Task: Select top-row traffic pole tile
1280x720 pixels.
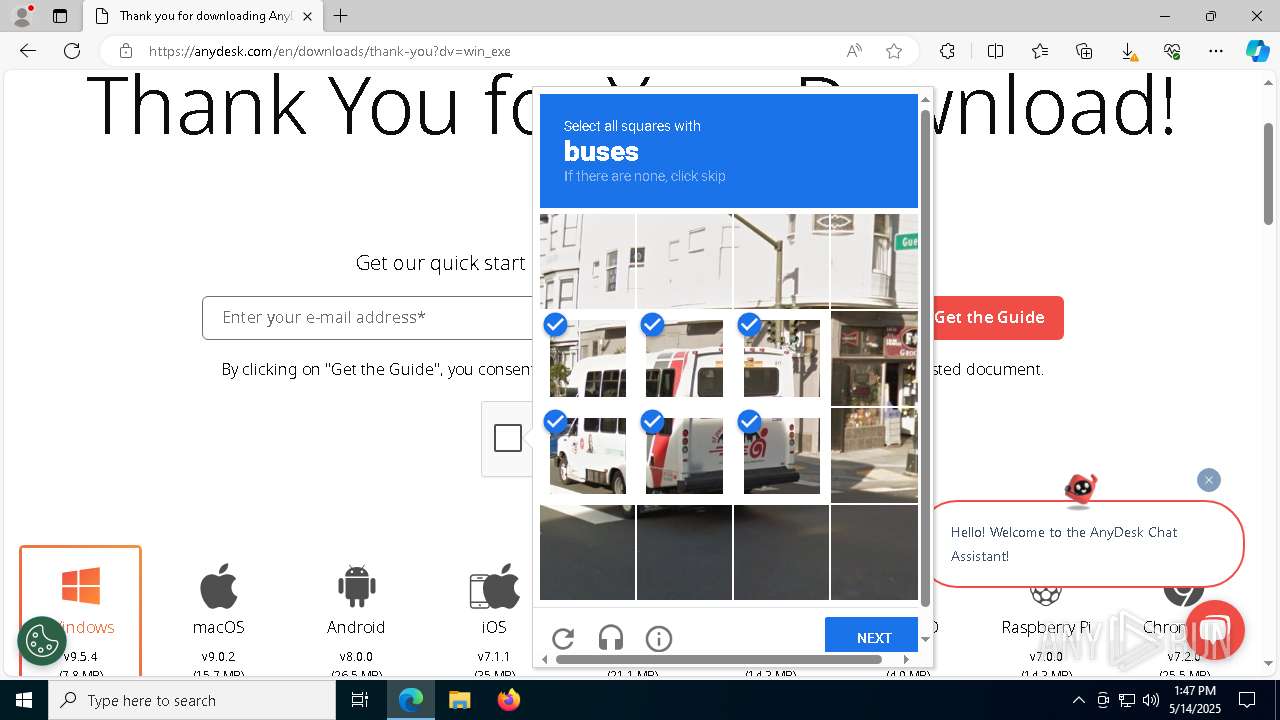Action: pos(781,261)
